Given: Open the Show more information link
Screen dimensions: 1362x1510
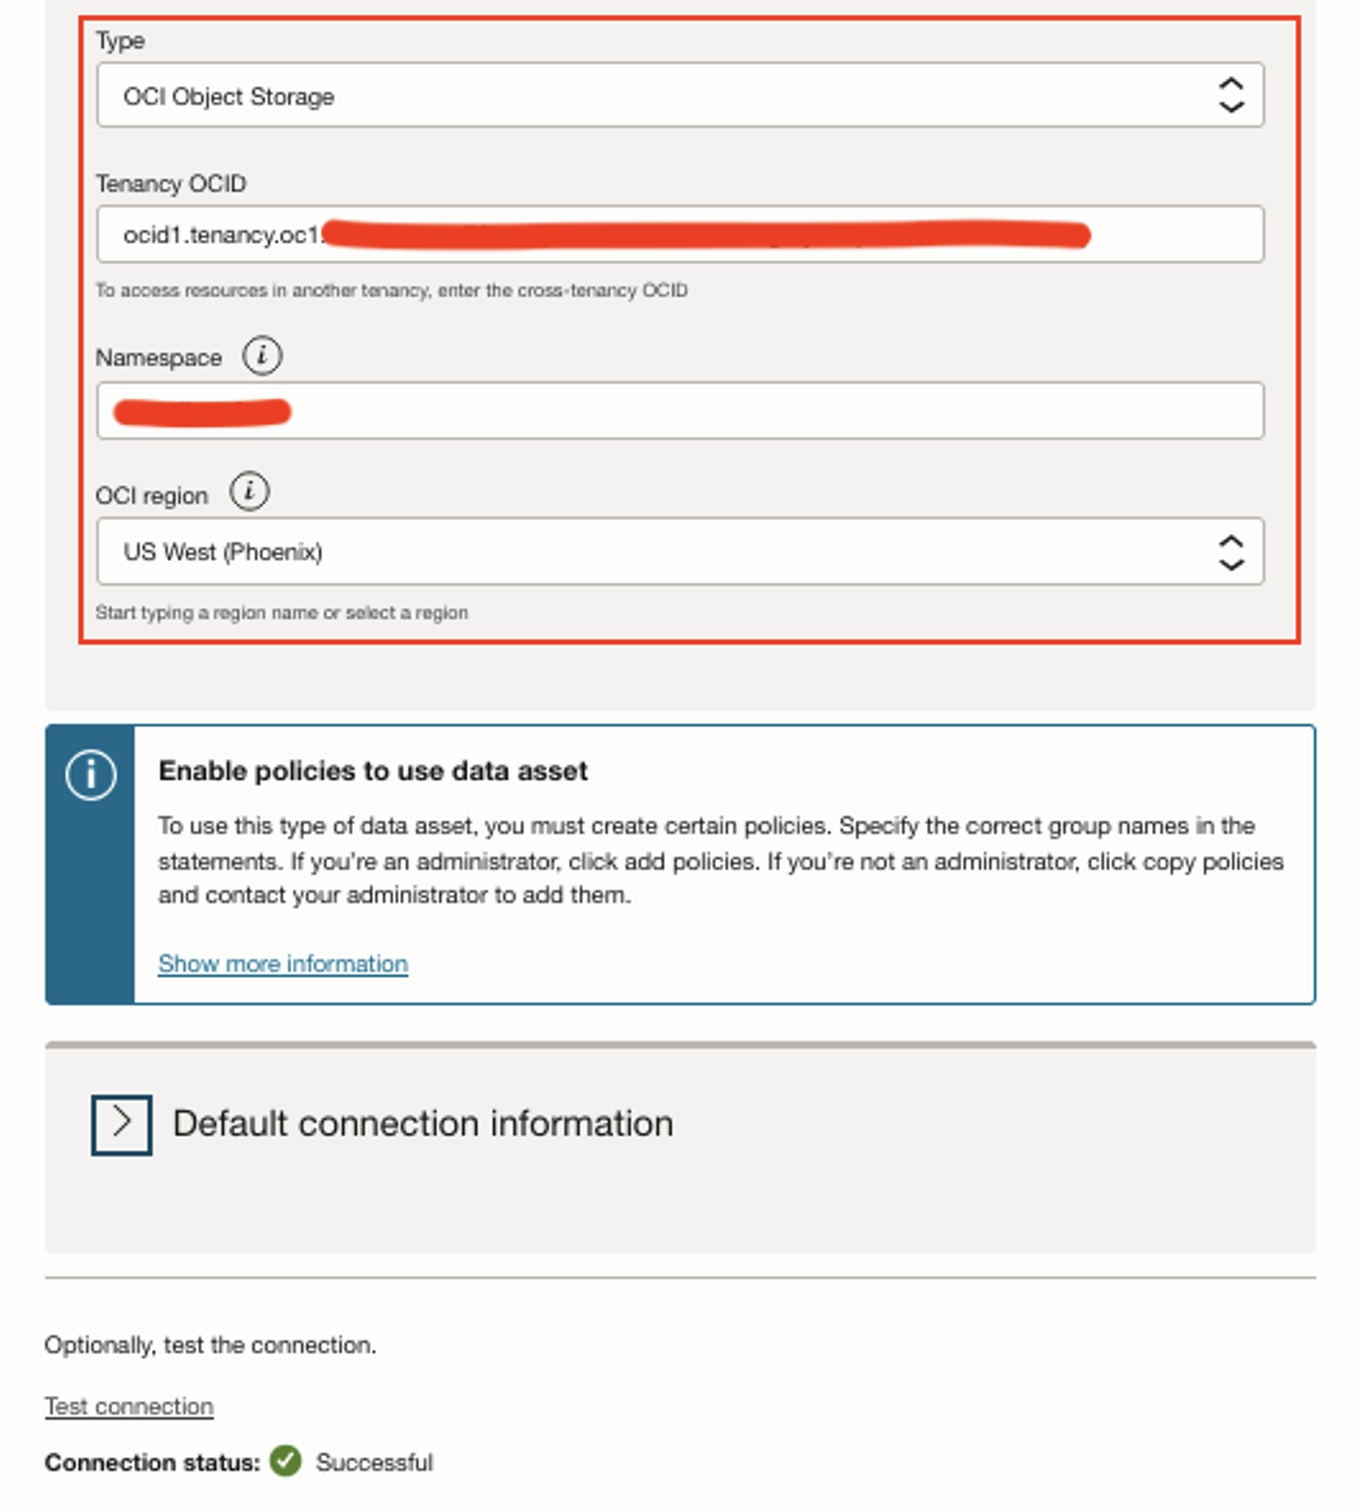Looking at the screenshot, I should (283, 964).
